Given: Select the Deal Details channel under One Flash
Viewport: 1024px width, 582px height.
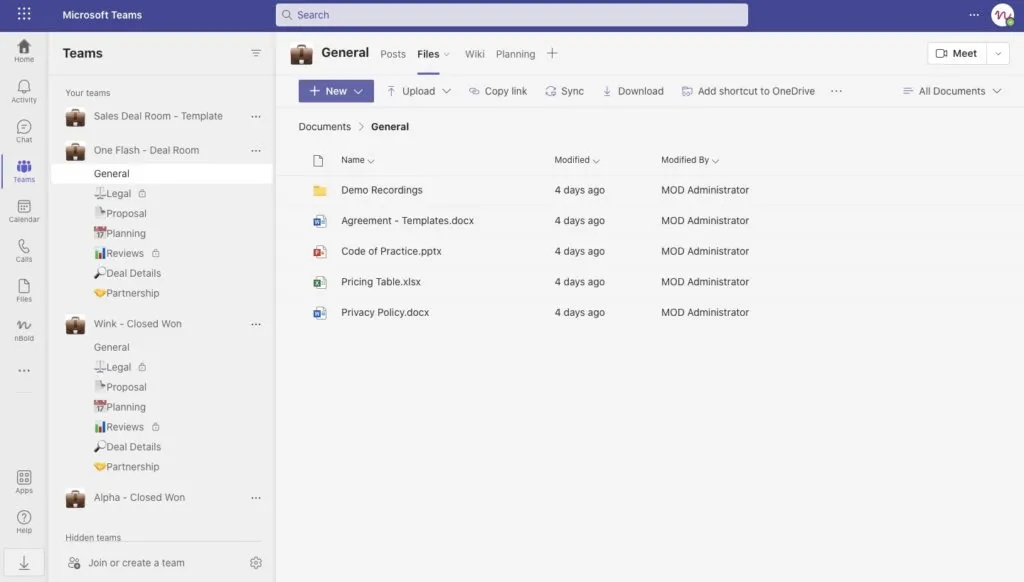Looking at the screenshot, I should pyautogui.click(x=127, y=273).
